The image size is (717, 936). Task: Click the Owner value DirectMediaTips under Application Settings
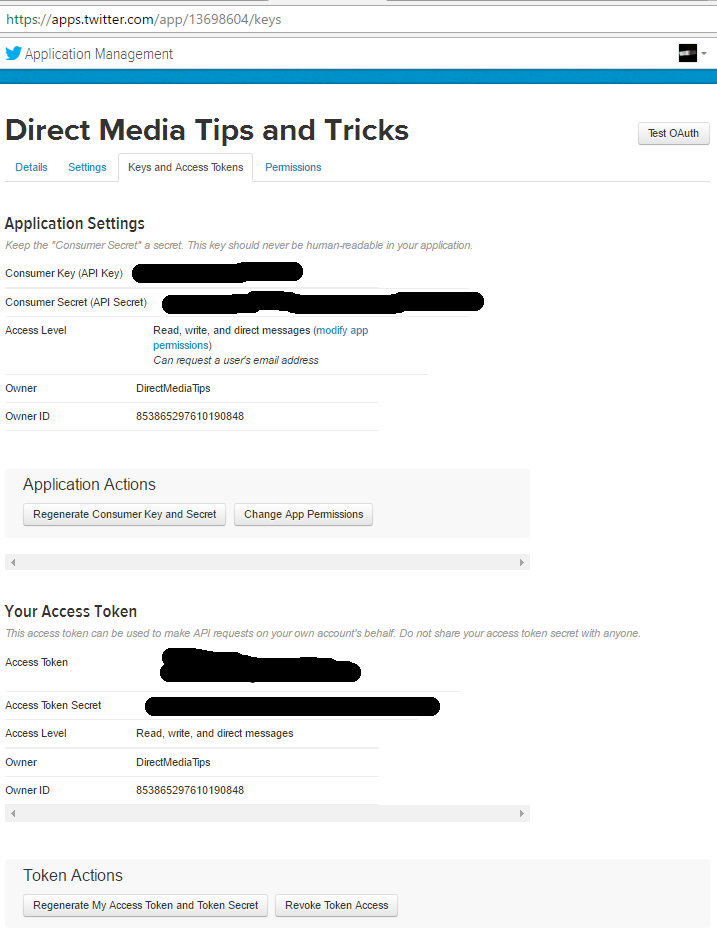click(173, 388)
